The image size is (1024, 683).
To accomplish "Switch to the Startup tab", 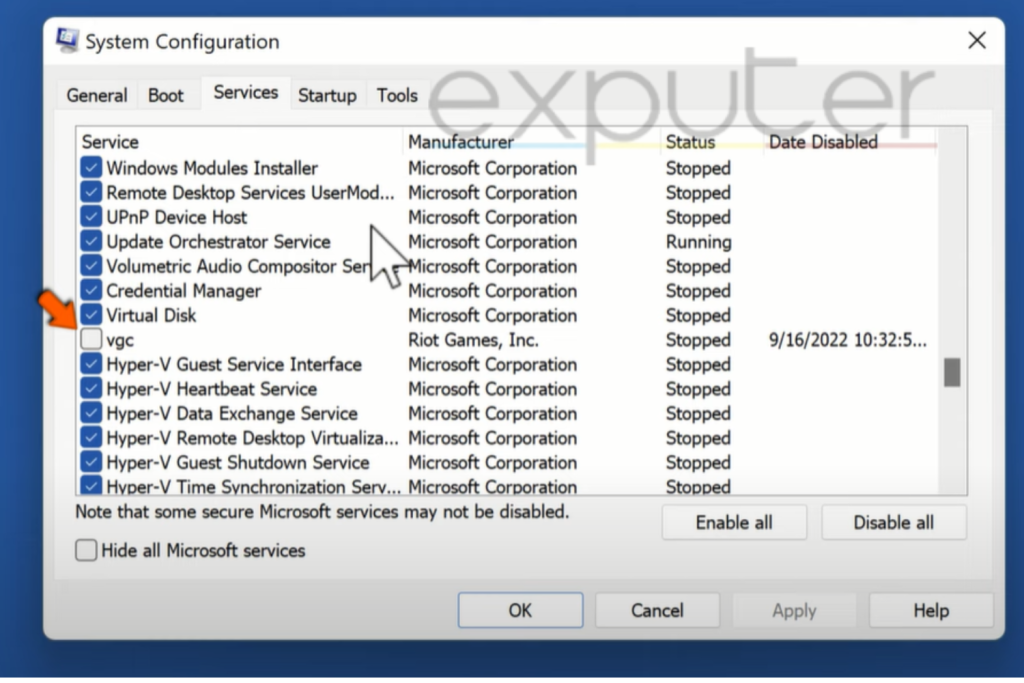I will (327, 95).
